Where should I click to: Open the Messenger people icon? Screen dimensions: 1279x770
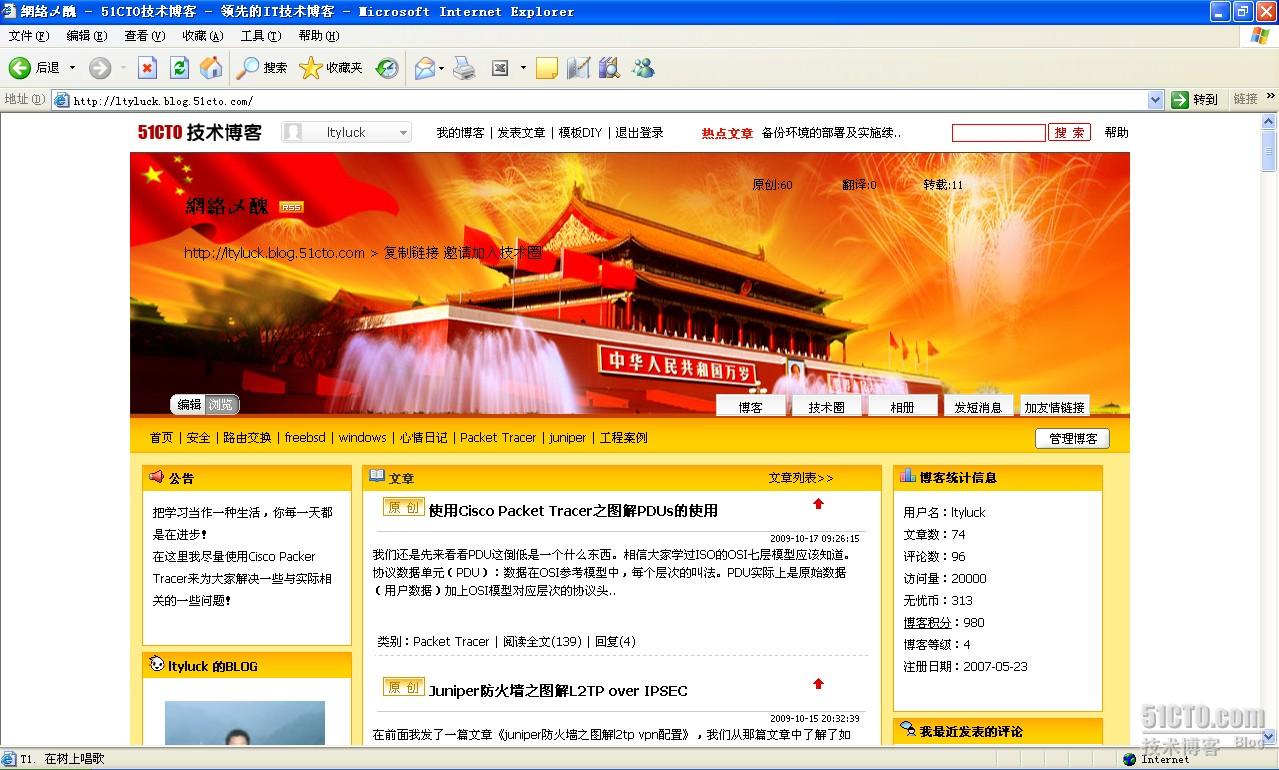pos(643,68)
